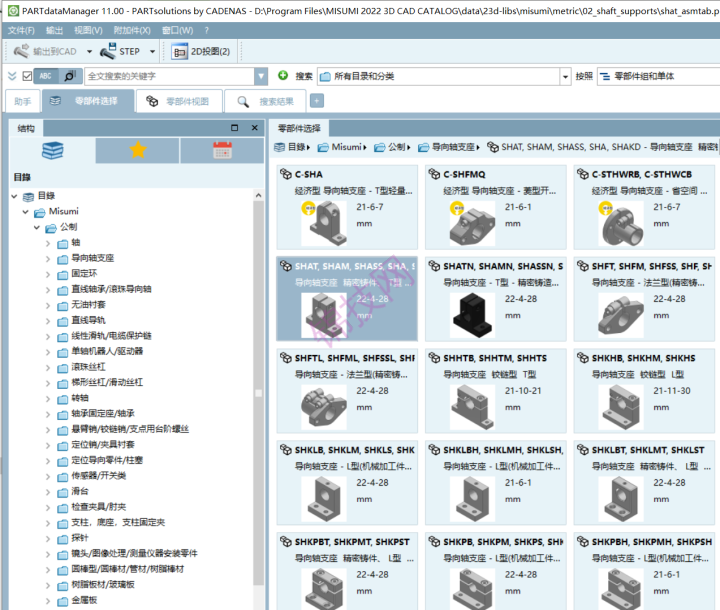Click the STEP export icon
Image resolution: width=720 pixels, height=610 pixels.
click(x=108, y=51)
